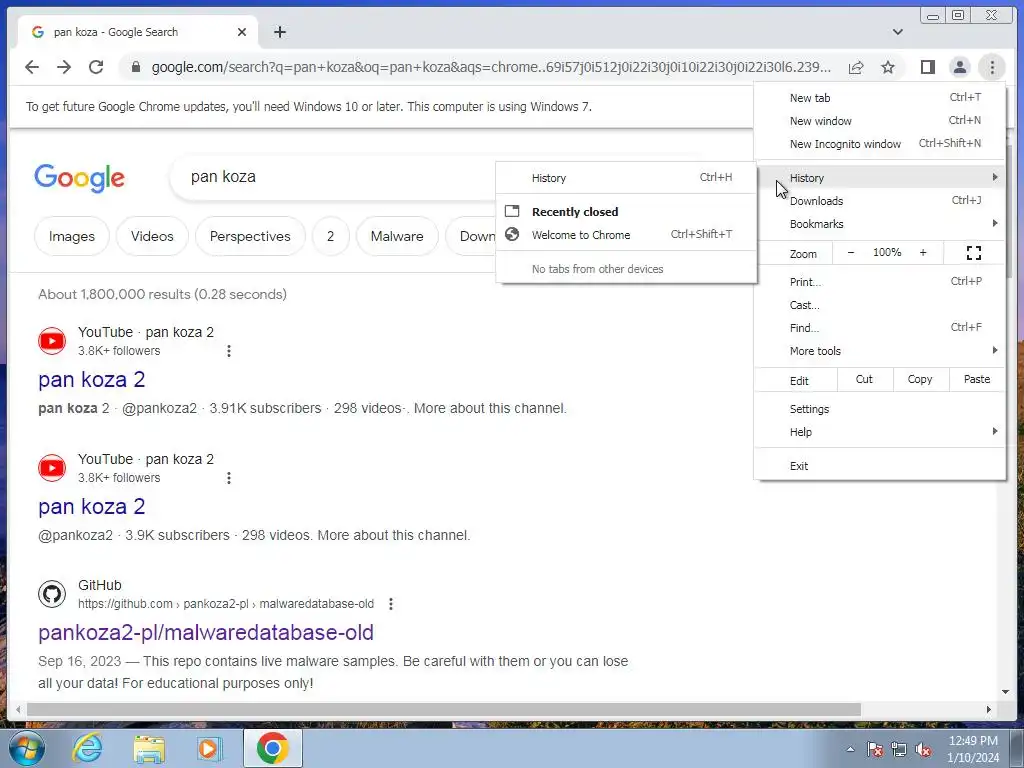Expand the Help submenu
This screenshot has width=1024, height=768.
click(880, 432)
